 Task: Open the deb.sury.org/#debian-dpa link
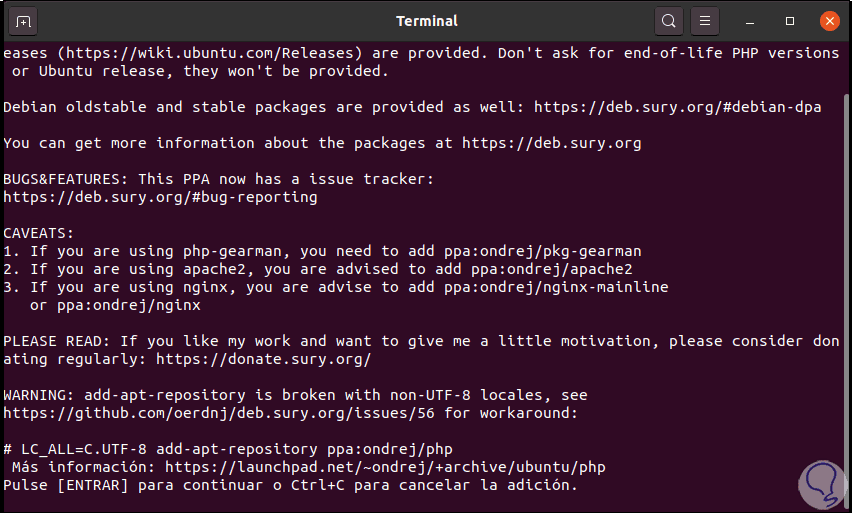pyautogui.click(x=677, y=107)
